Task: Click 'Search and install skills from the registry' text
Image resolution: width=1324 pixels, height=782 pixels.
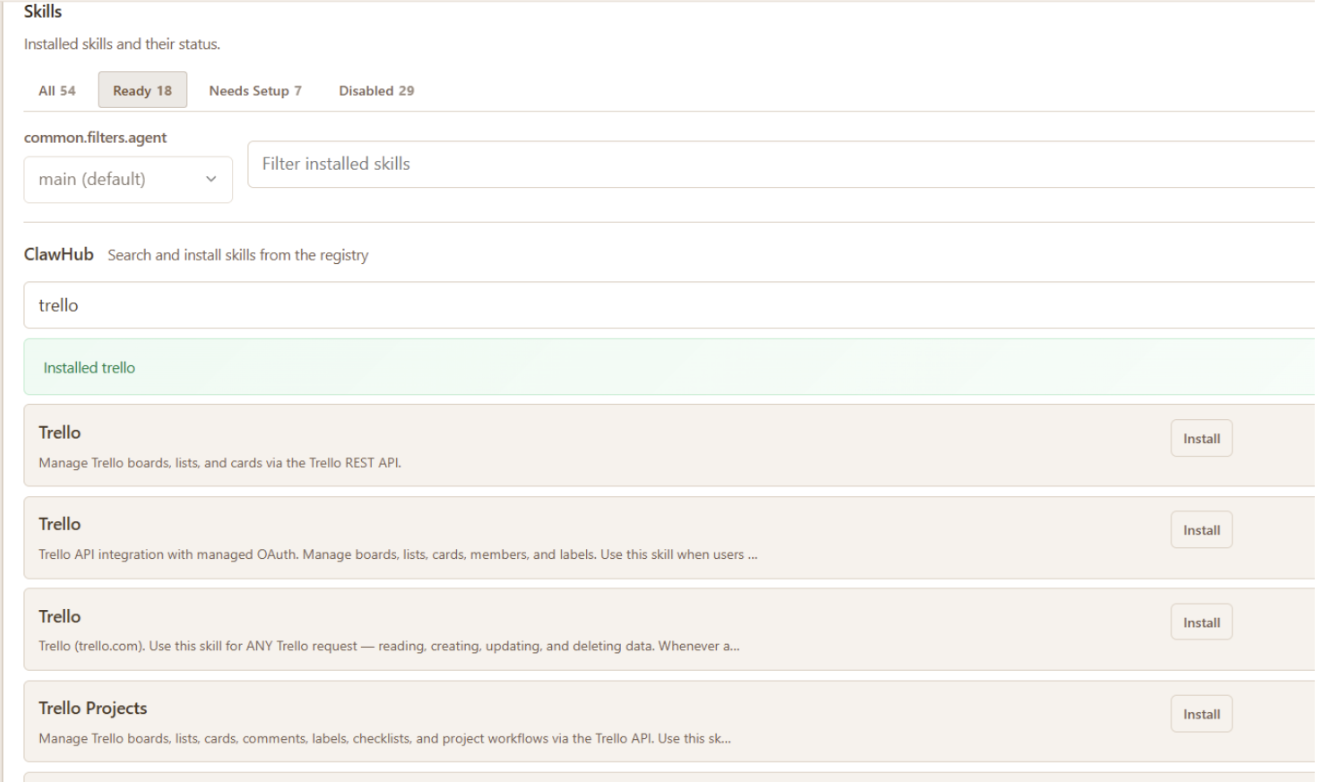Action: point(238,255)
